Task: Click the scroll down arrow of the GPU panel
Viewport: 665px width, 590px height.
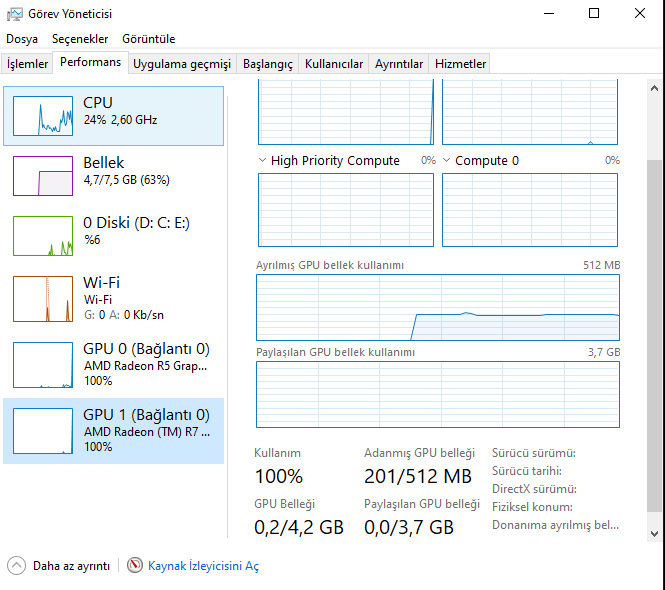Action: click(655, 534)
